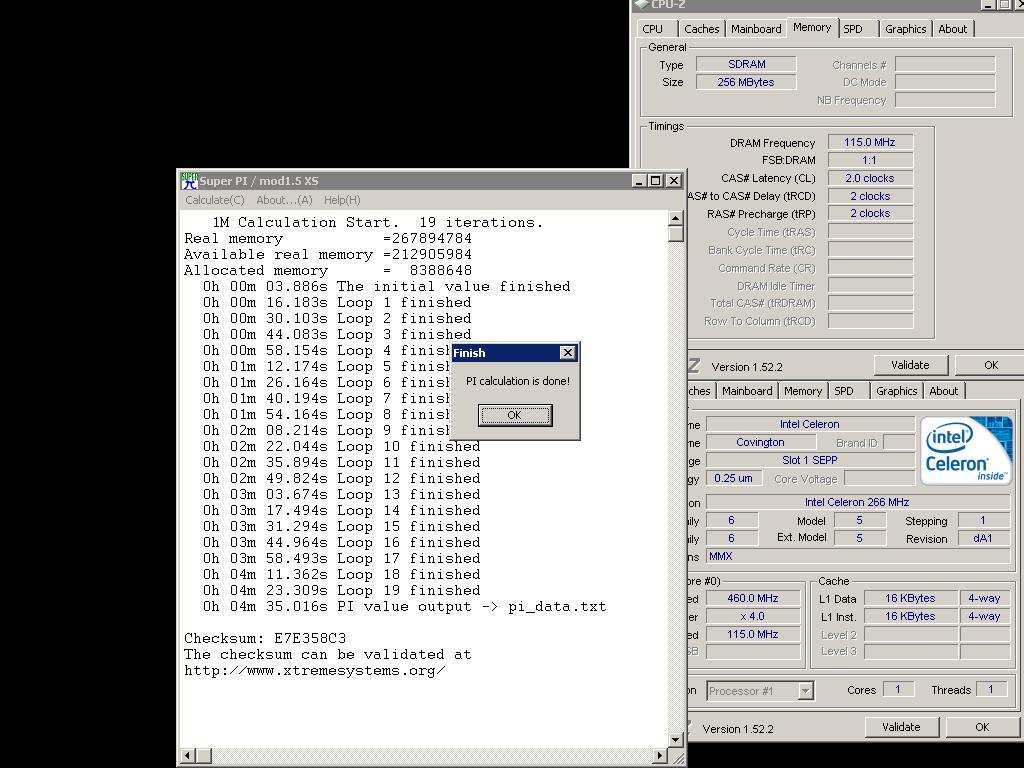Click OK in lower CPU-Z window

pyautogui.click(x=982, y=727)
